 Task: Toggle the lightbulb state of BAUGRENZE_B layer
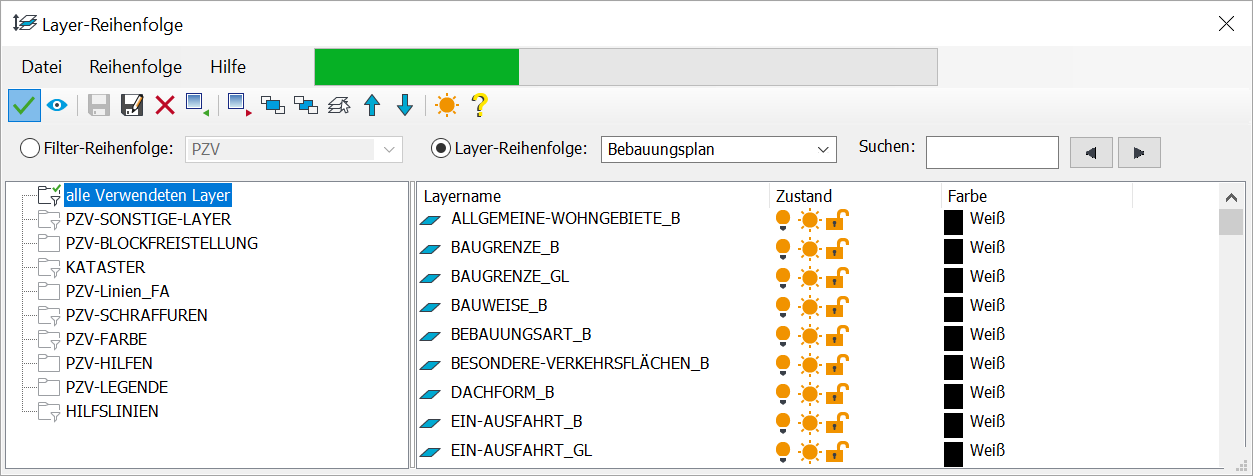click(x=783, y=247)
